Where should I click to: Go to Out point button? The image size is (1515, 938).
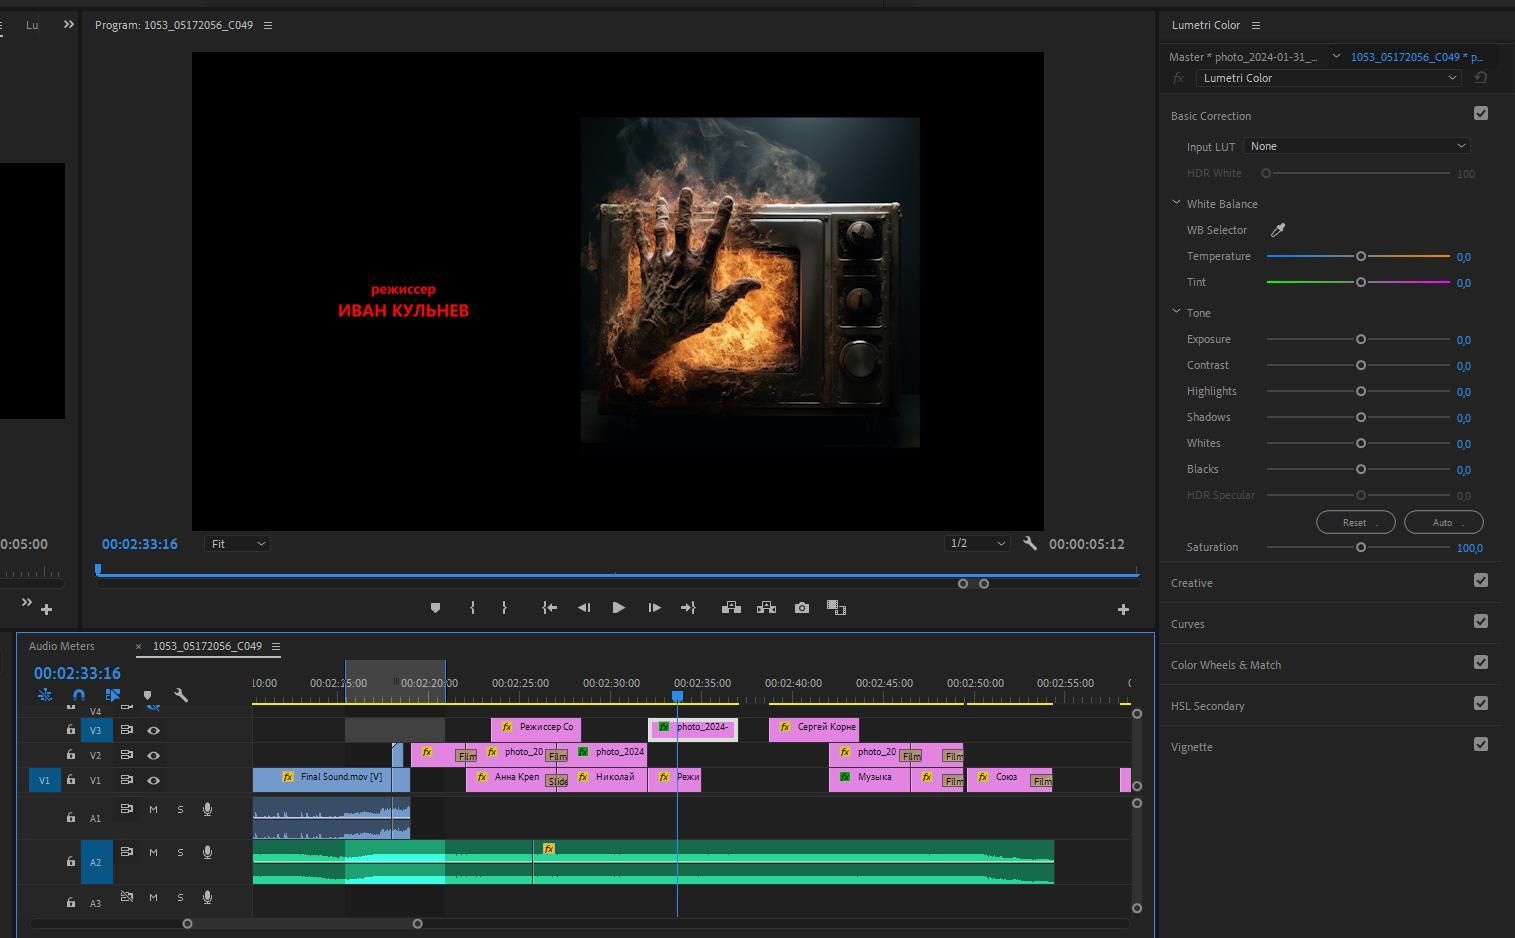[688, 608]
